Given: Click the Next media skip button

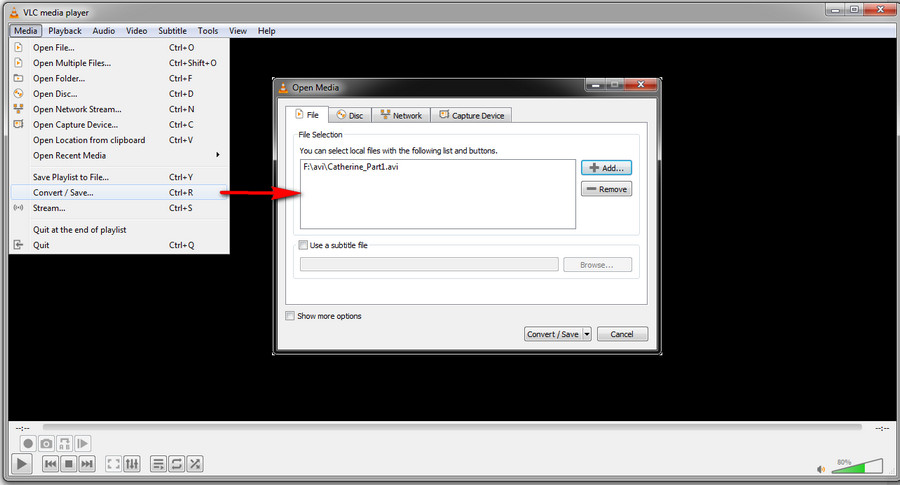Looking at the screenshot, I should pyautogui.click(x=87, y=464).
